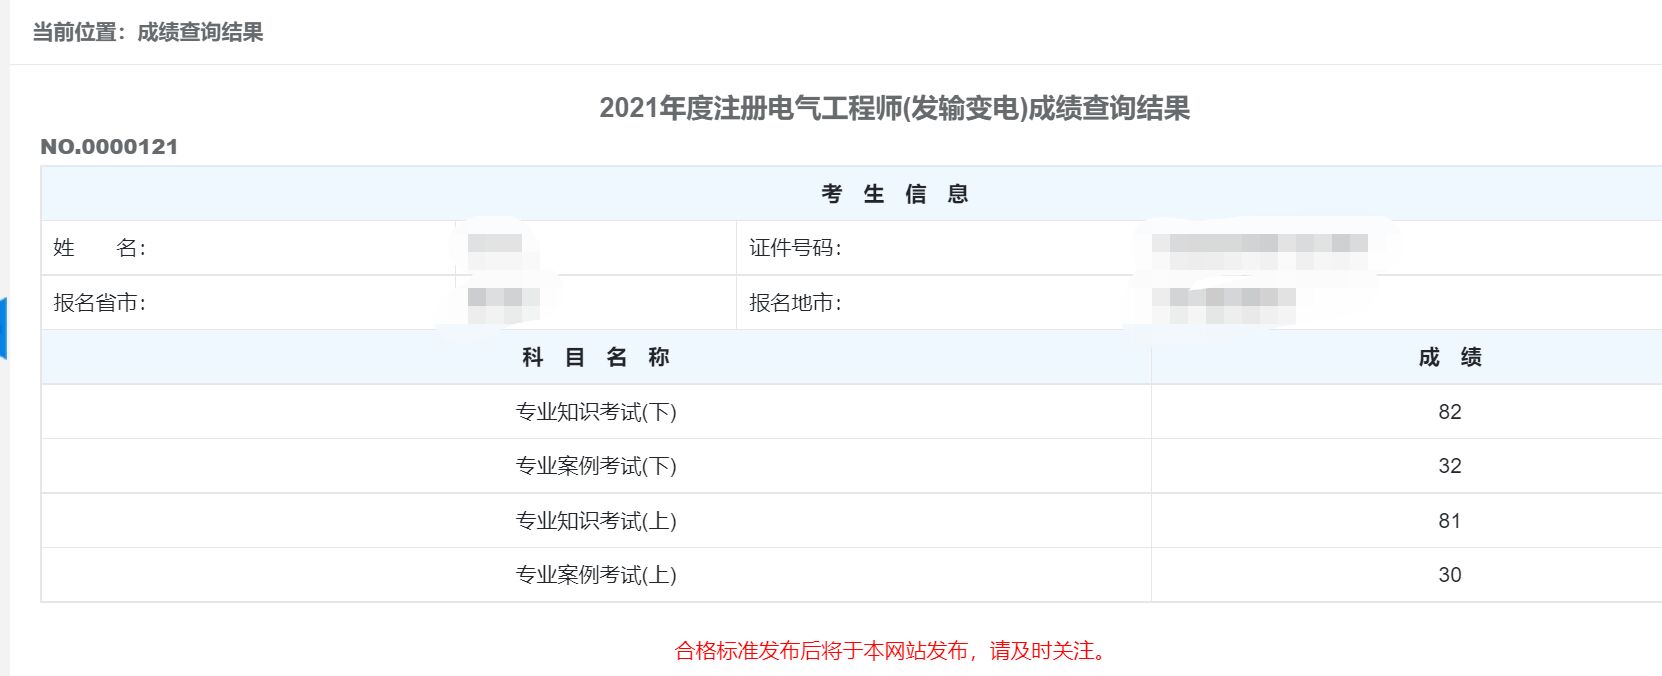
Task: Click the red 合格标准 notice text
Action: point(894,651)
